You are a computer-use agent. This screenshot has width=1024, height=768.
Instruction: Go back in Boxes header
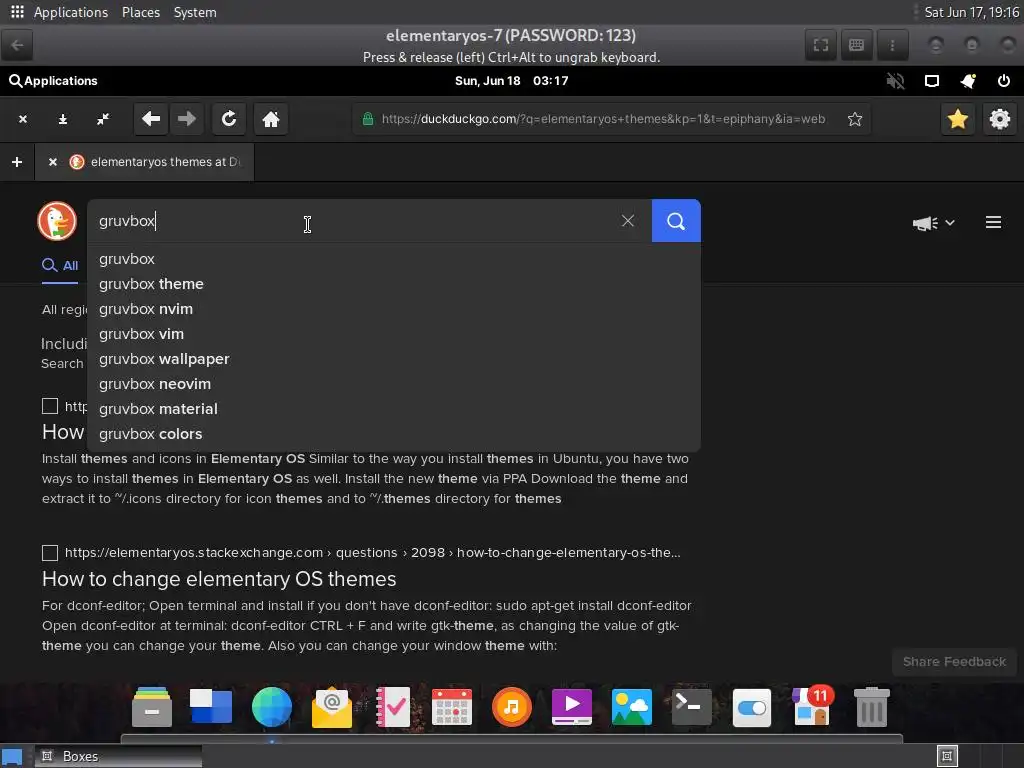17,45
